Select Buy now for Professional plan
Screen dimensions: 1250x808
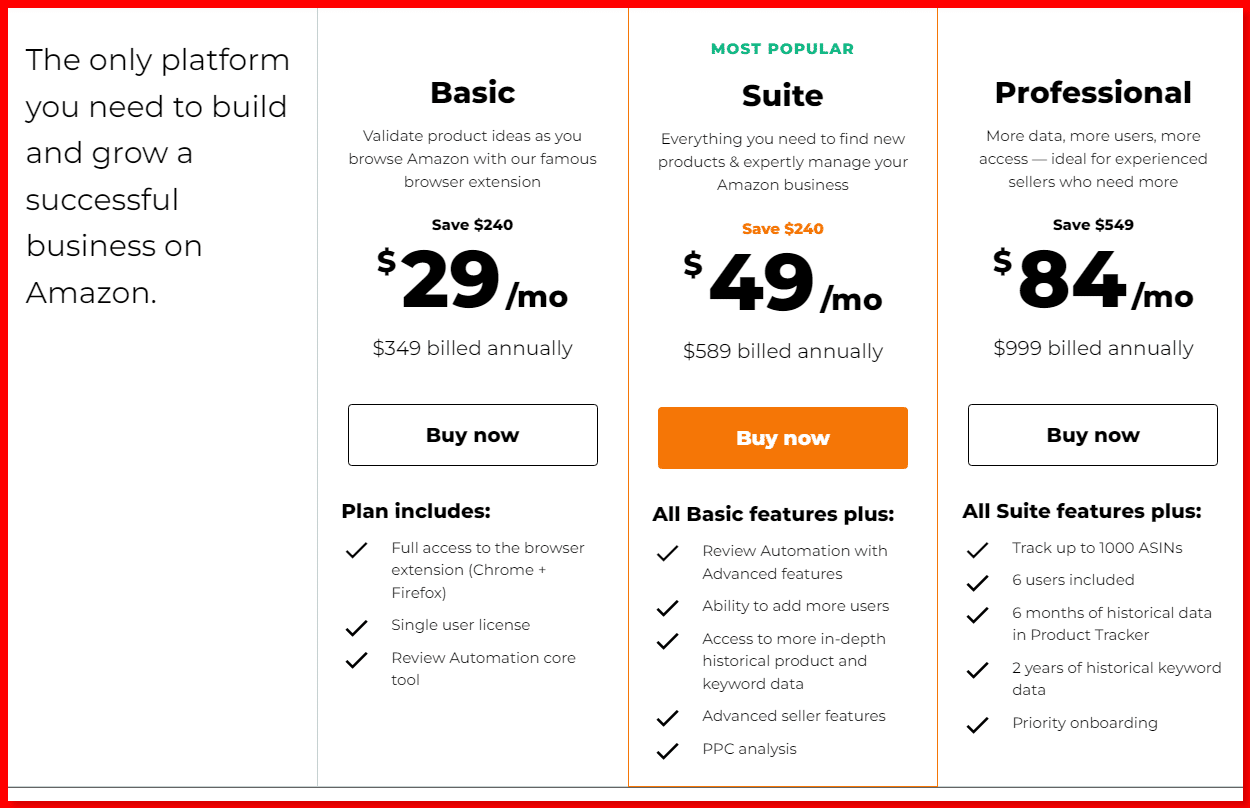(x=1092, y=435)
